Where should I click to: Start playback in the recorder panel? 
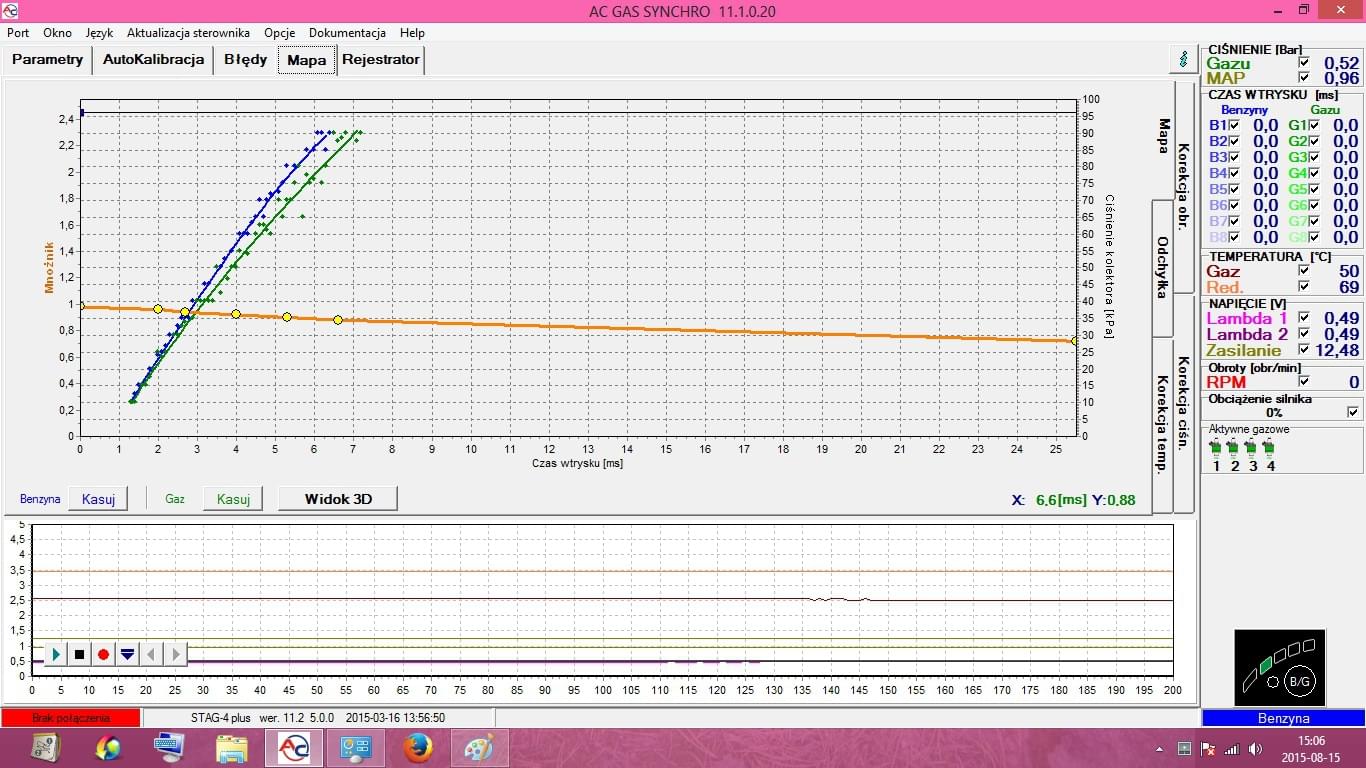point(56,654)
